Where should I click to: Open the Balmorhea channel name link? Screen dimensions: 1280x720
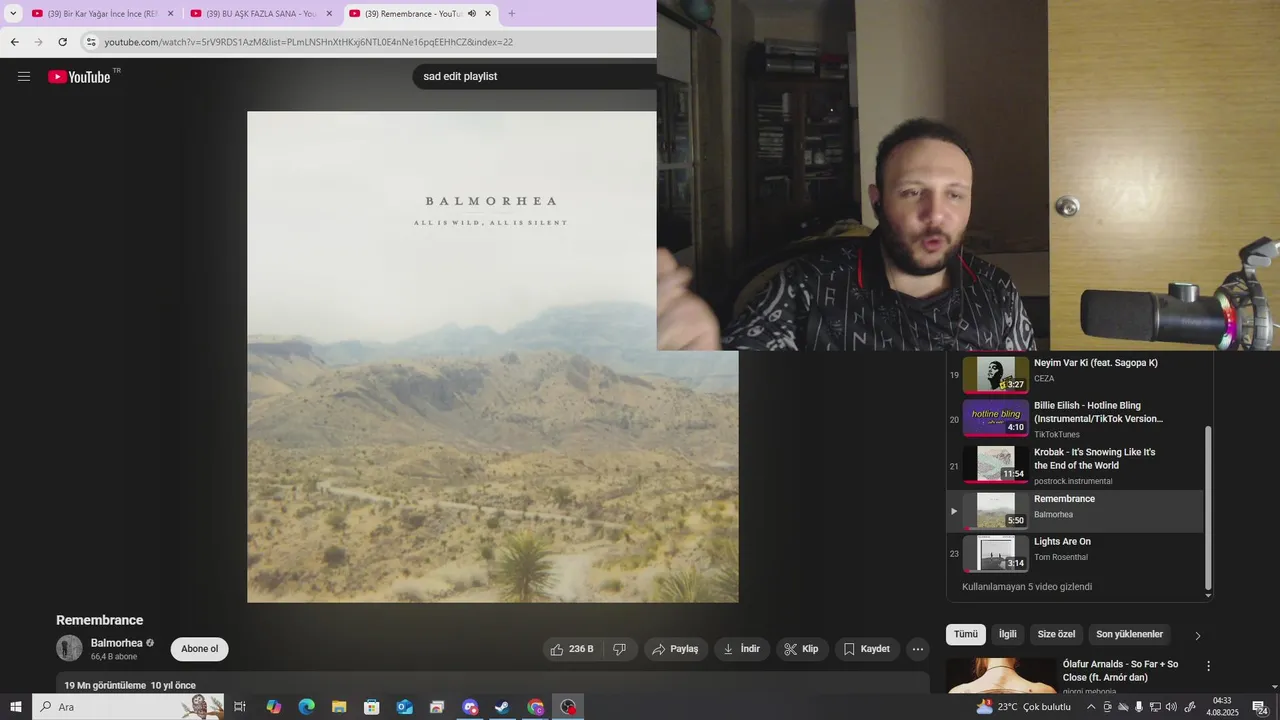[x=116, y=643]
